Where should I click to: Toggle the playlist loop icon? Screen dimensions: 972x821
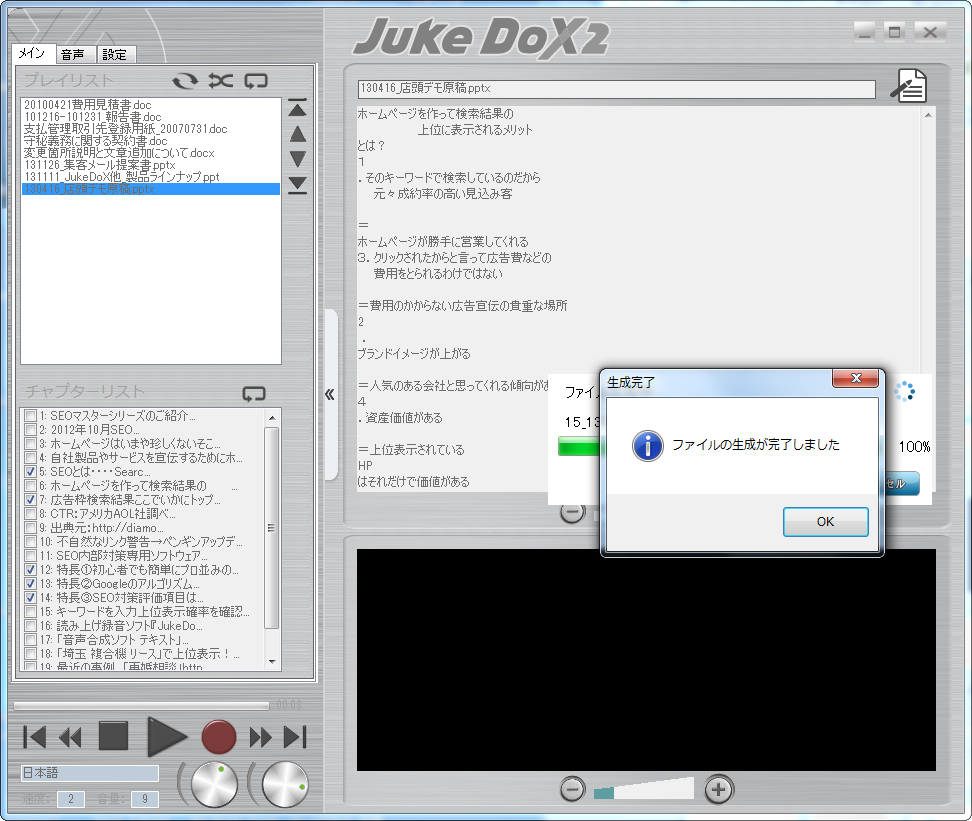(x=256, y=81)
